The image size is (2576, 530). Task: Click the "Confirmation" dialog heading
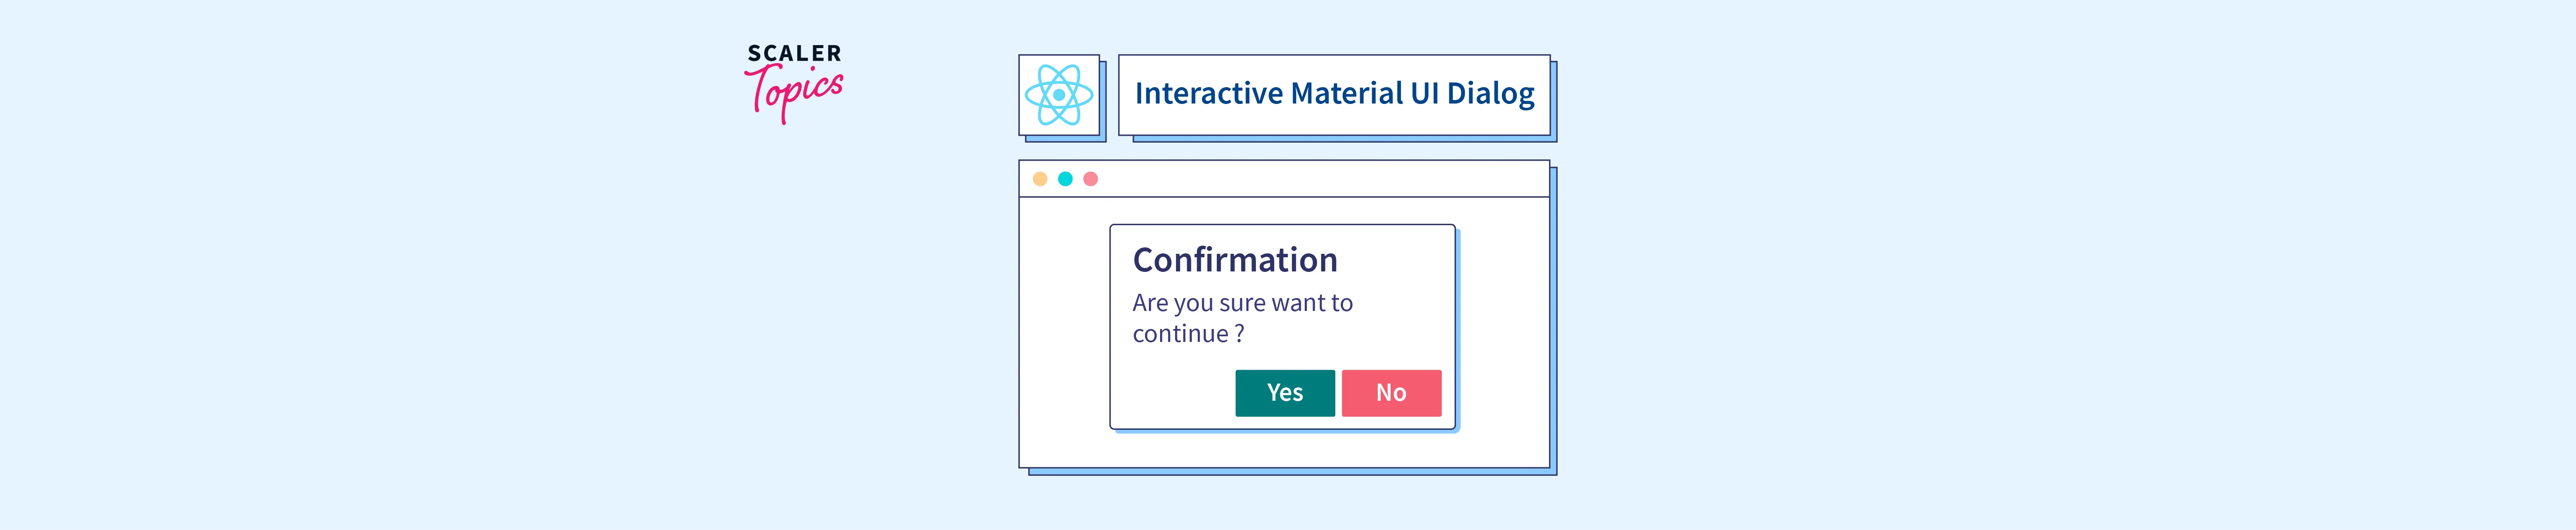coord(1235,260)
